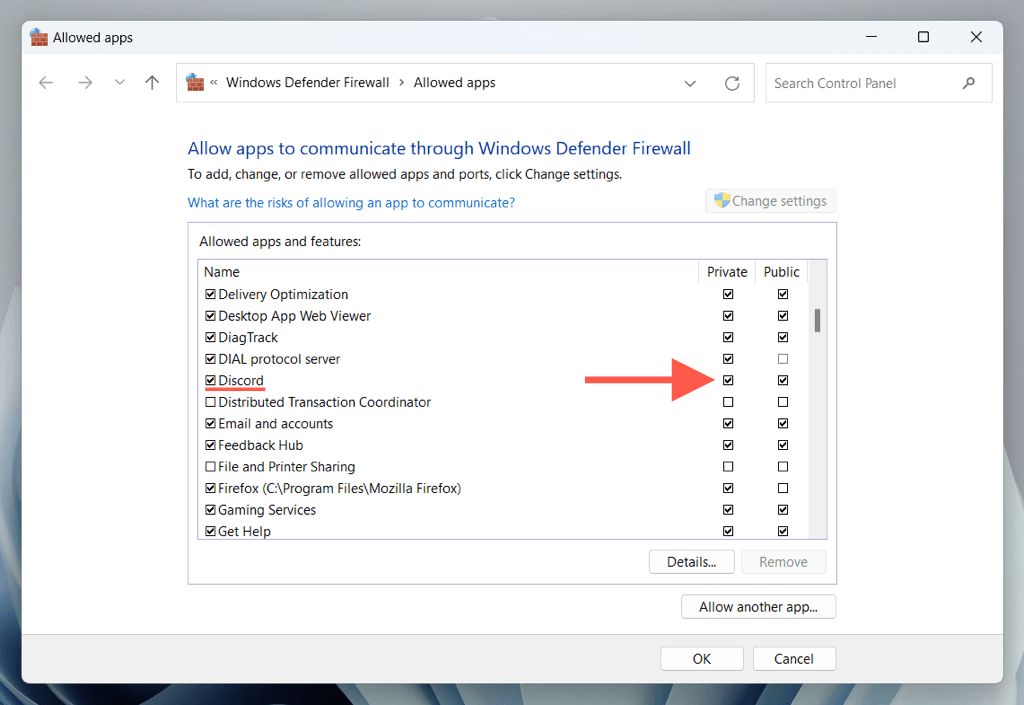Enable Public for DIAL protocol server
Viewport: 1024px width, 705px height.
point(783,359)
